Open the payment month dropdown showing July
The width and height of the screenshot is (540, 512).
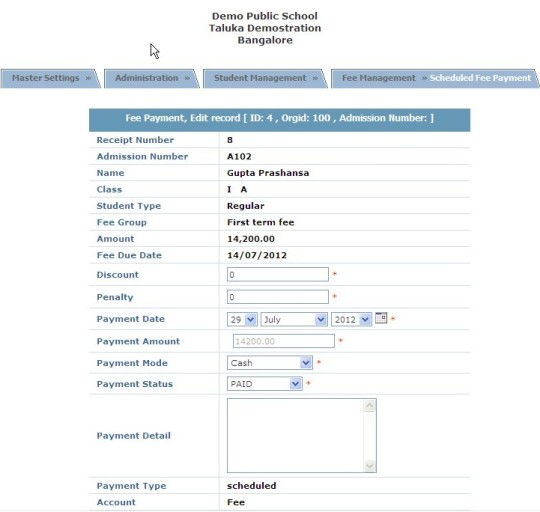pyautogui.click(x=294, y=319)
